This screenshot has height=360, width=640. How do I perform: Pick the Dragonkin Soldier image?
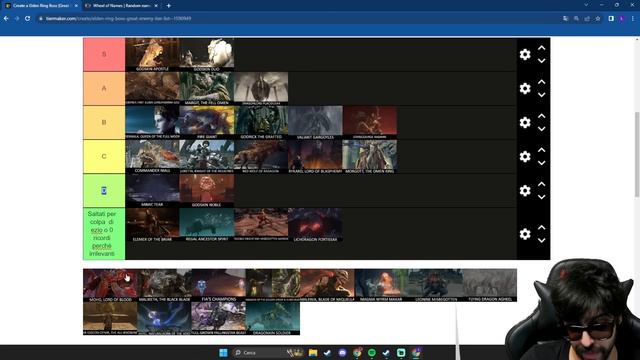(273, 318)
